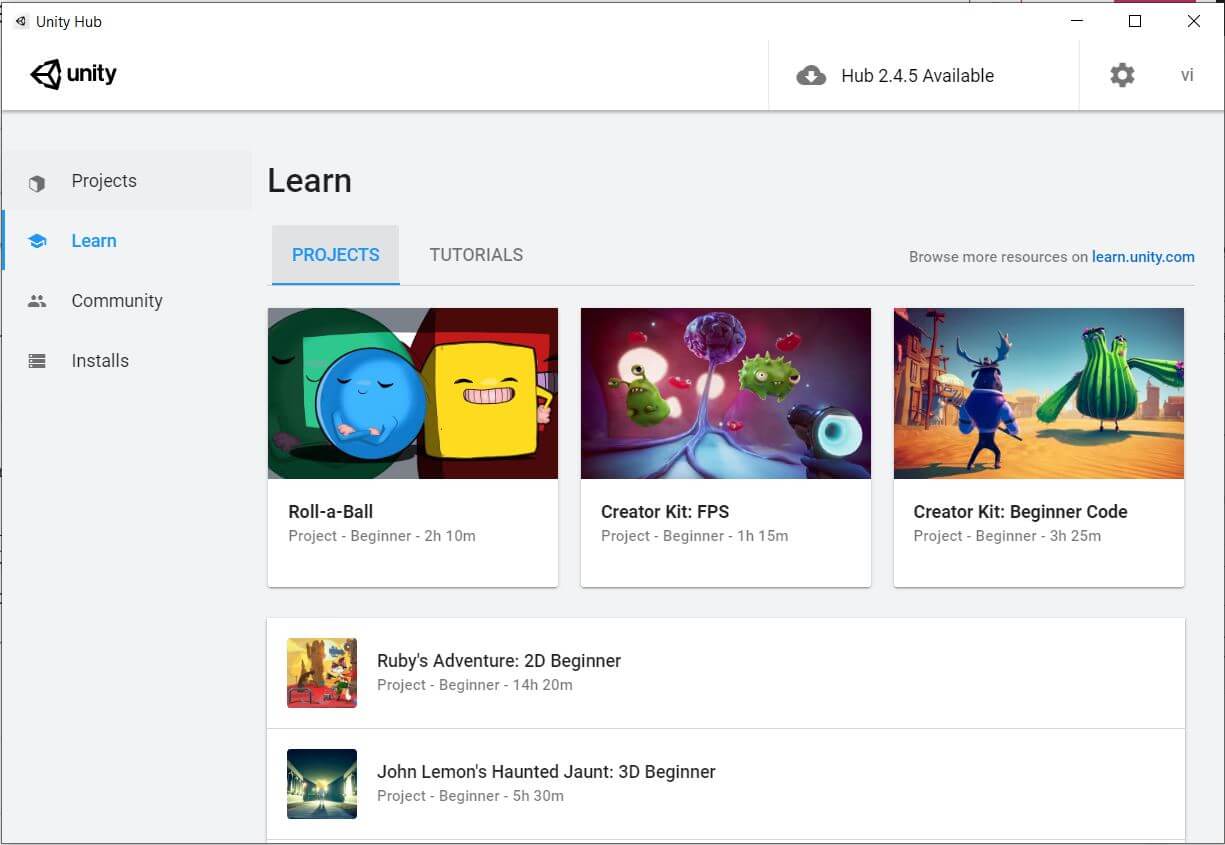
Task: Switch to the PROJECTS tab
Action: click(336, 255)
